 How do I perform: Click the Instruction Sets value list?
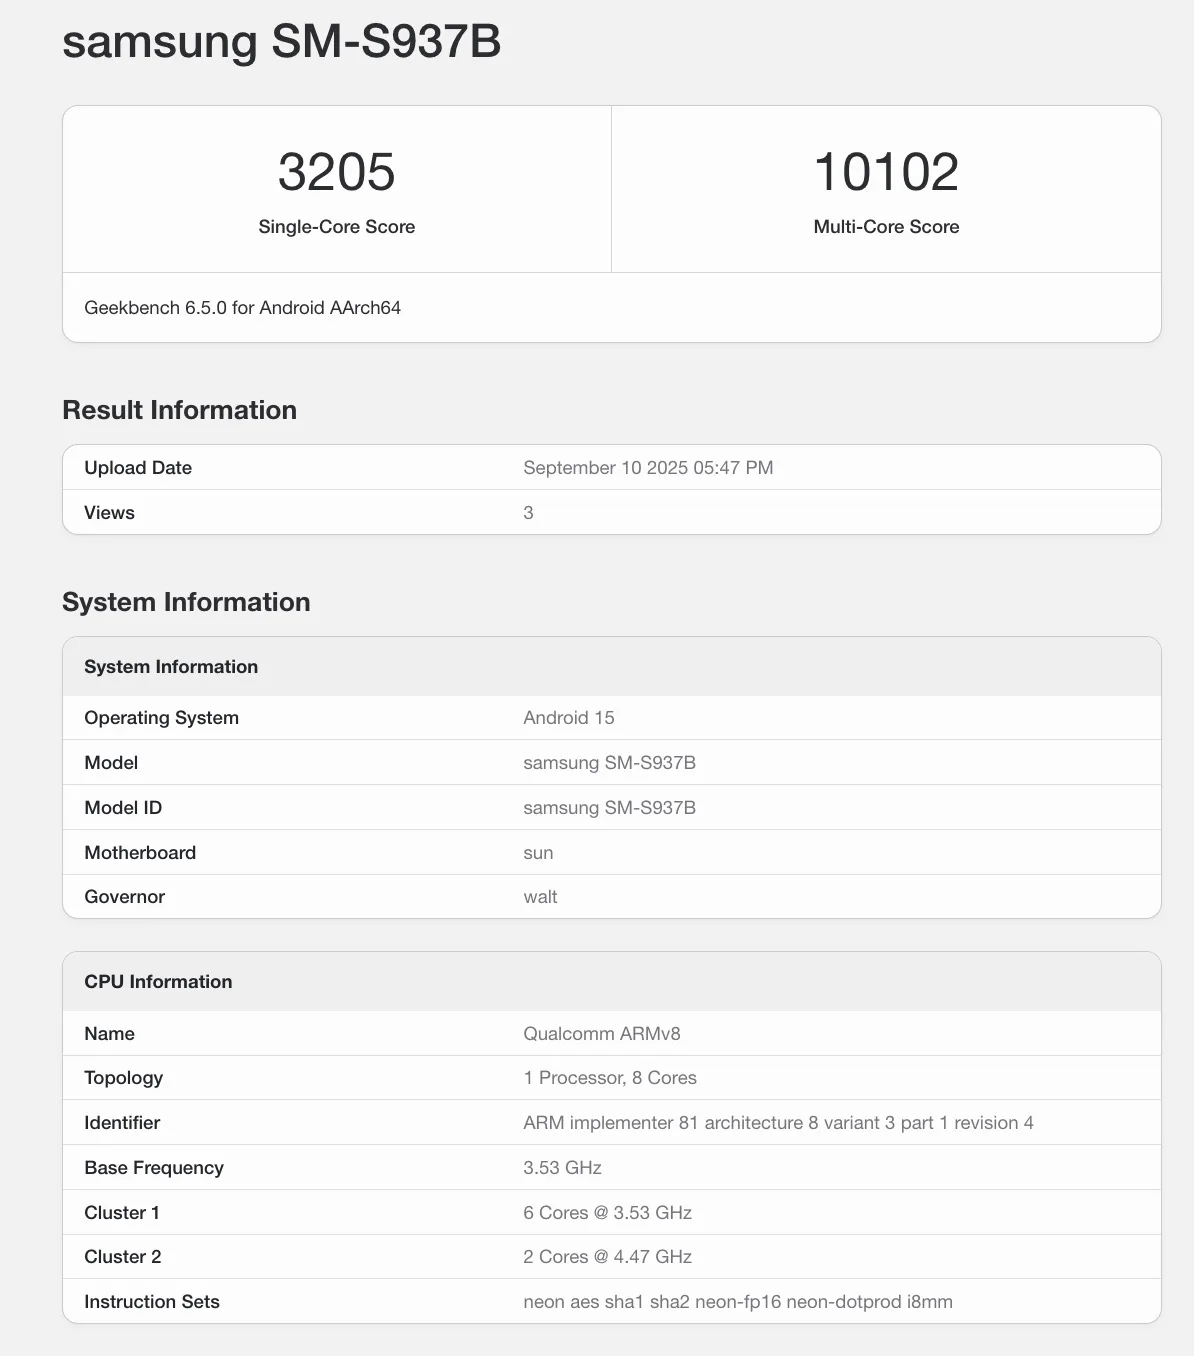click(x=737, y=1302)
